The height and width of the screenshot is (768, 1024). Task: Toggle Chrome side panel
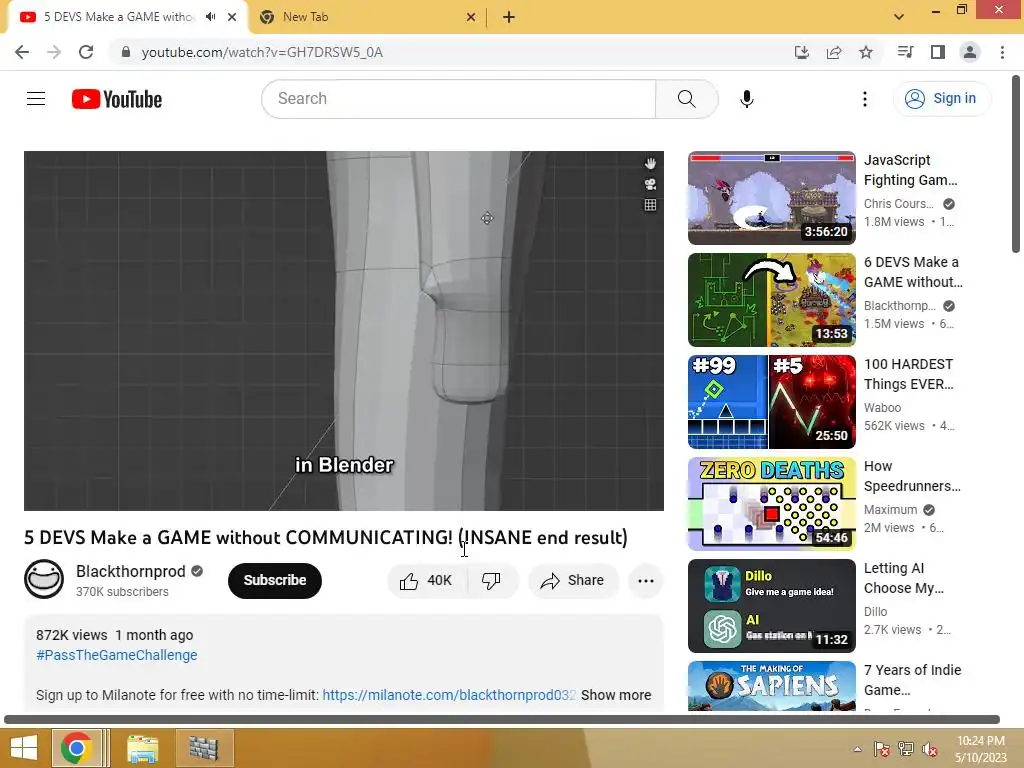938,52
